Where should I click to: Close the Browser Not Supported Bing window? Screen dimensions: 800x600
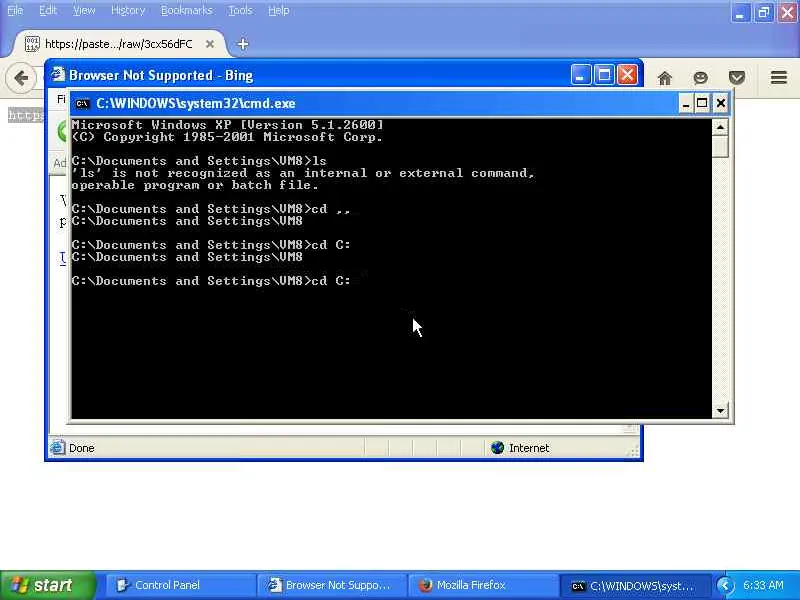(628, 76)
